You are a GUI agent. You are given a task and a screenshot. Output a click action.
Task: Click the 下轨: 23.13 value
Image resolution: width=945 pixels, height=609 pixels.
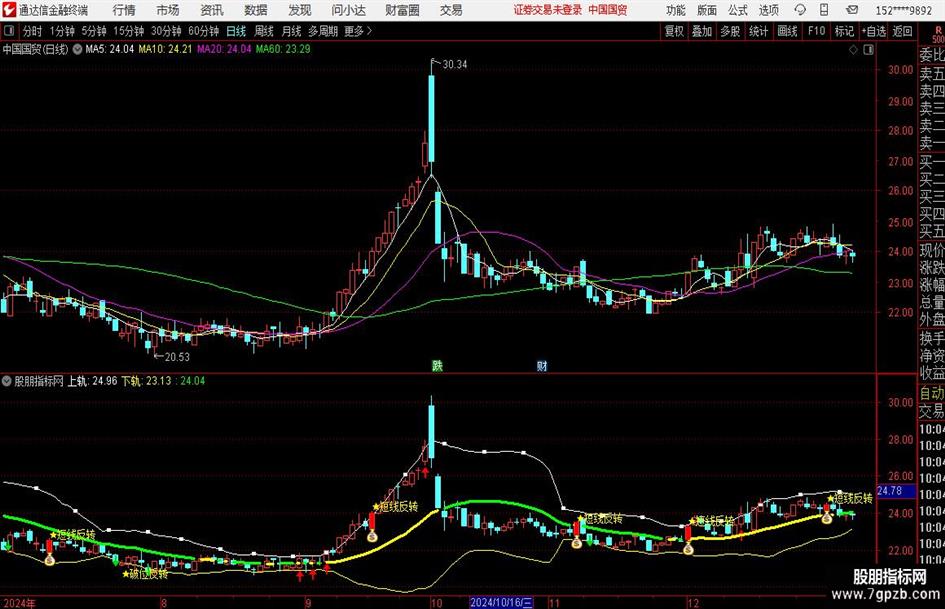click(146, 381)
